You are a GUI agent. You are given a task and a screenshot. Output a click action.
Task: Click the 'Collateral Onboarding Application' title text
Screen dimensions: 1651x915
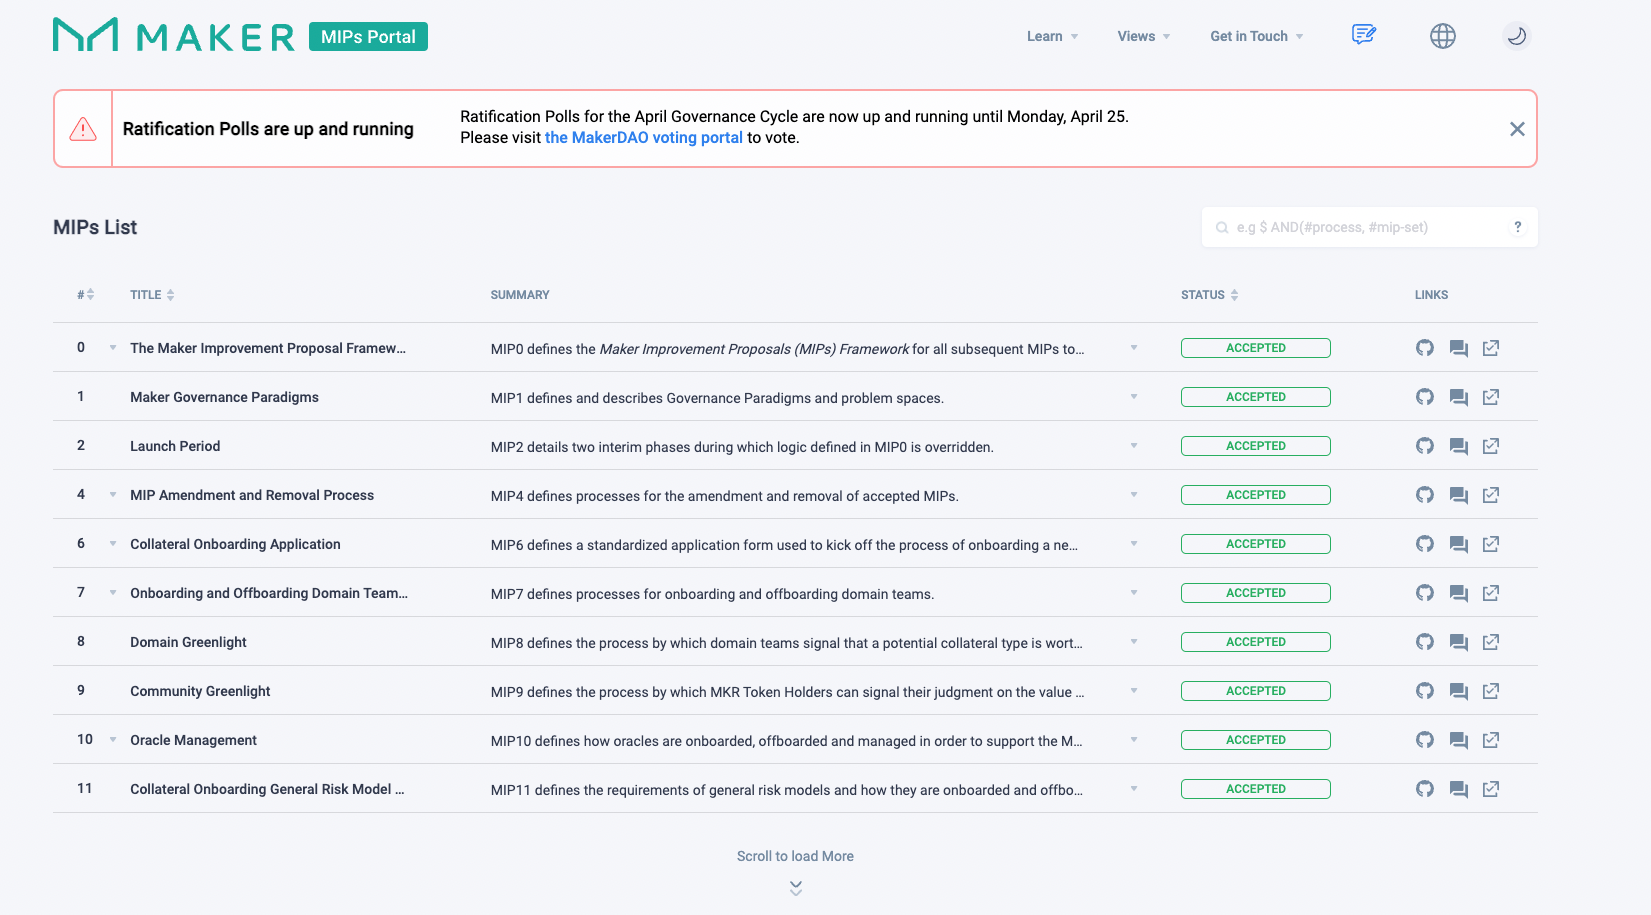pos(235,544)
